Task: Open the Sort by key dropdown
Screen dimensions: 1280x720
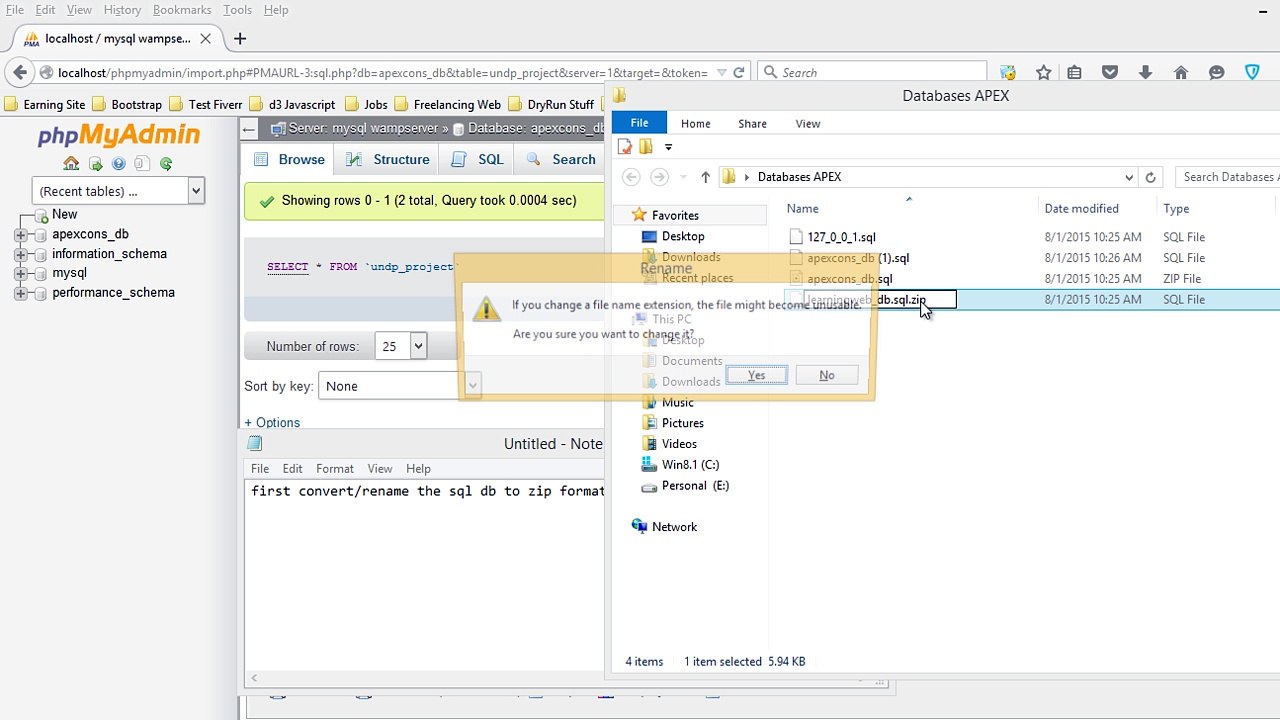Action: tap(399, 386)
